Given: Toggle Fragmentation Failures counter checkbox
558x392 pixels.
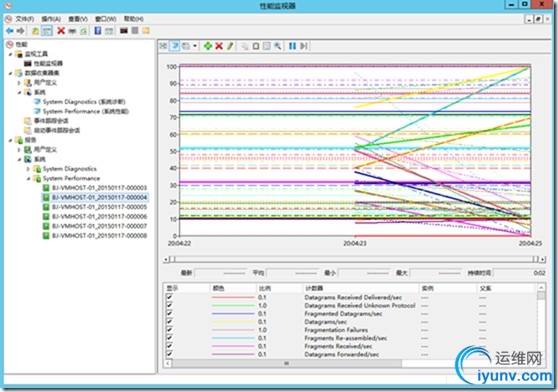Looking at the screenshot, I should click(169, 330).
